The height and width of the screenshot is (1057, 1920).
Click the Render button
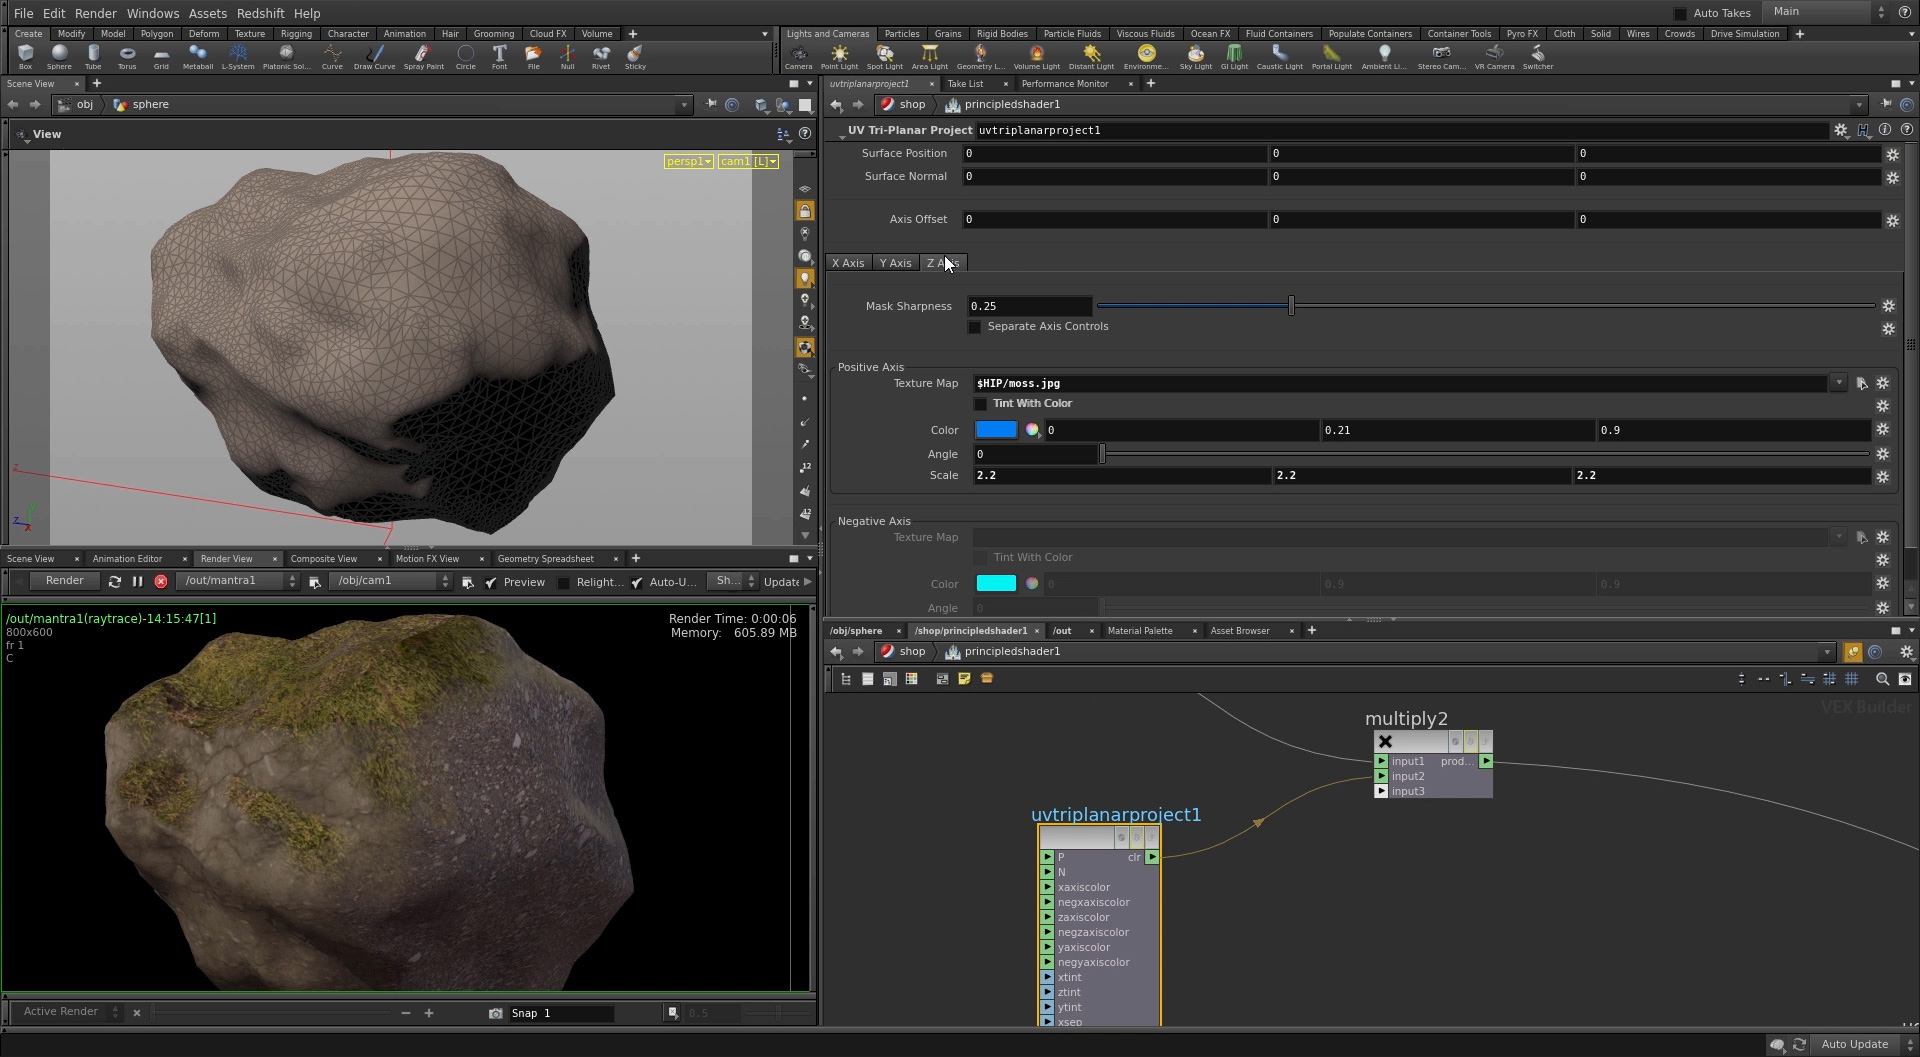click(x=63, y=580)
